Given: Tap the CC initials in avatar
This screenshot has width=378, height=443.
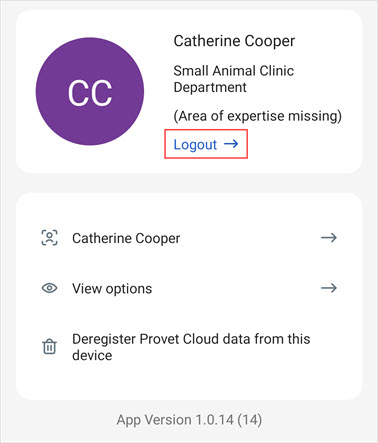Looking at the screenshot, I should (90, 93).
